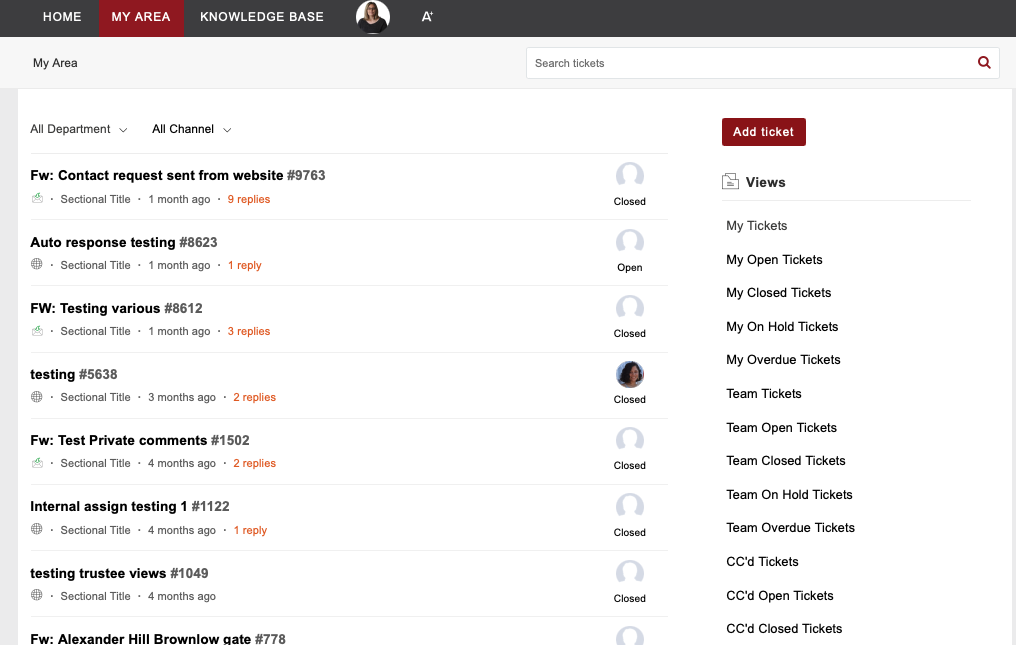The height and width of the screenshot is (645, 1016).
Task: Show 9 replies on ticket #9763
Action: point(249,199)
